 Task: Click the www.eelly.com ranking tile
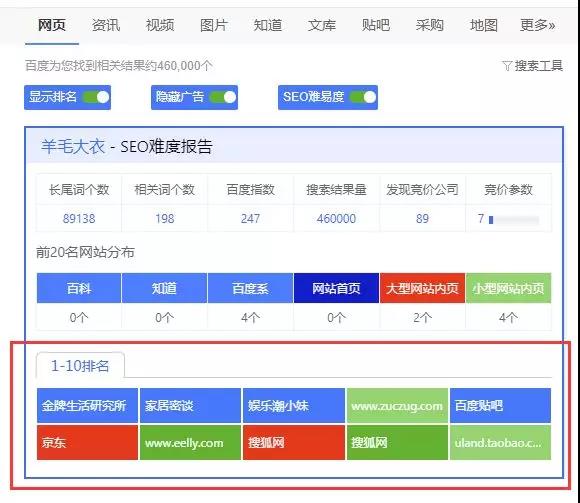(190, 443)
